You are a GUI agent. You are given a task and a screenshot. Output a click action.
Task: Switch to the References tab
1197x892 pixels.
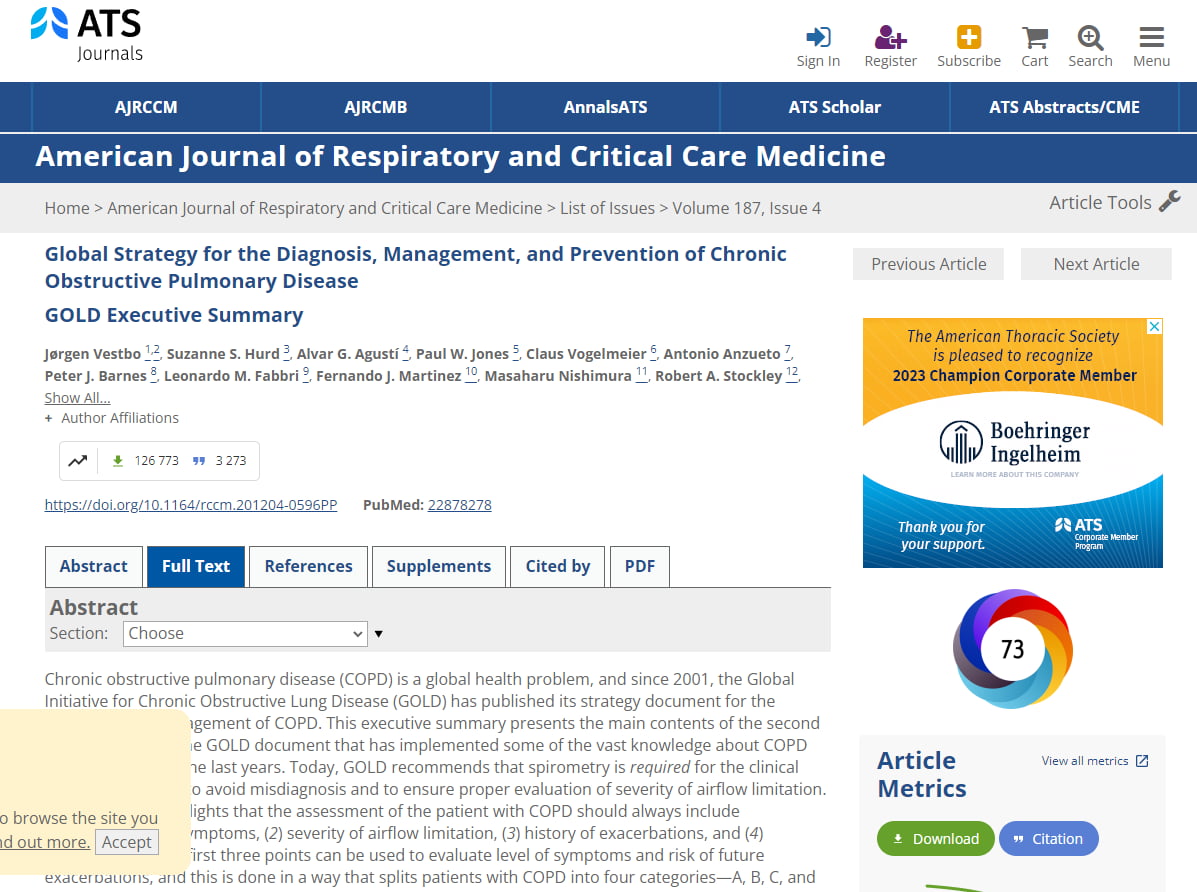(308, 566)
